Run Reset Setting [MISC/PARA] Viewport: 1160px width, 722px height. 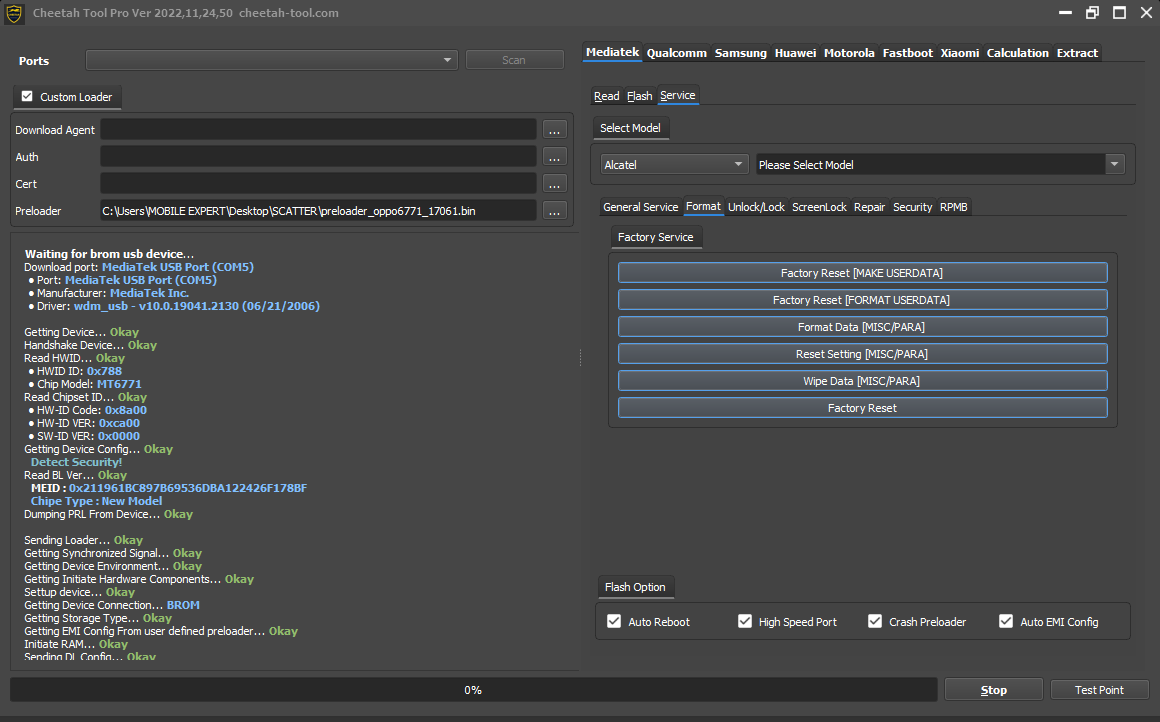coord(862,354)
